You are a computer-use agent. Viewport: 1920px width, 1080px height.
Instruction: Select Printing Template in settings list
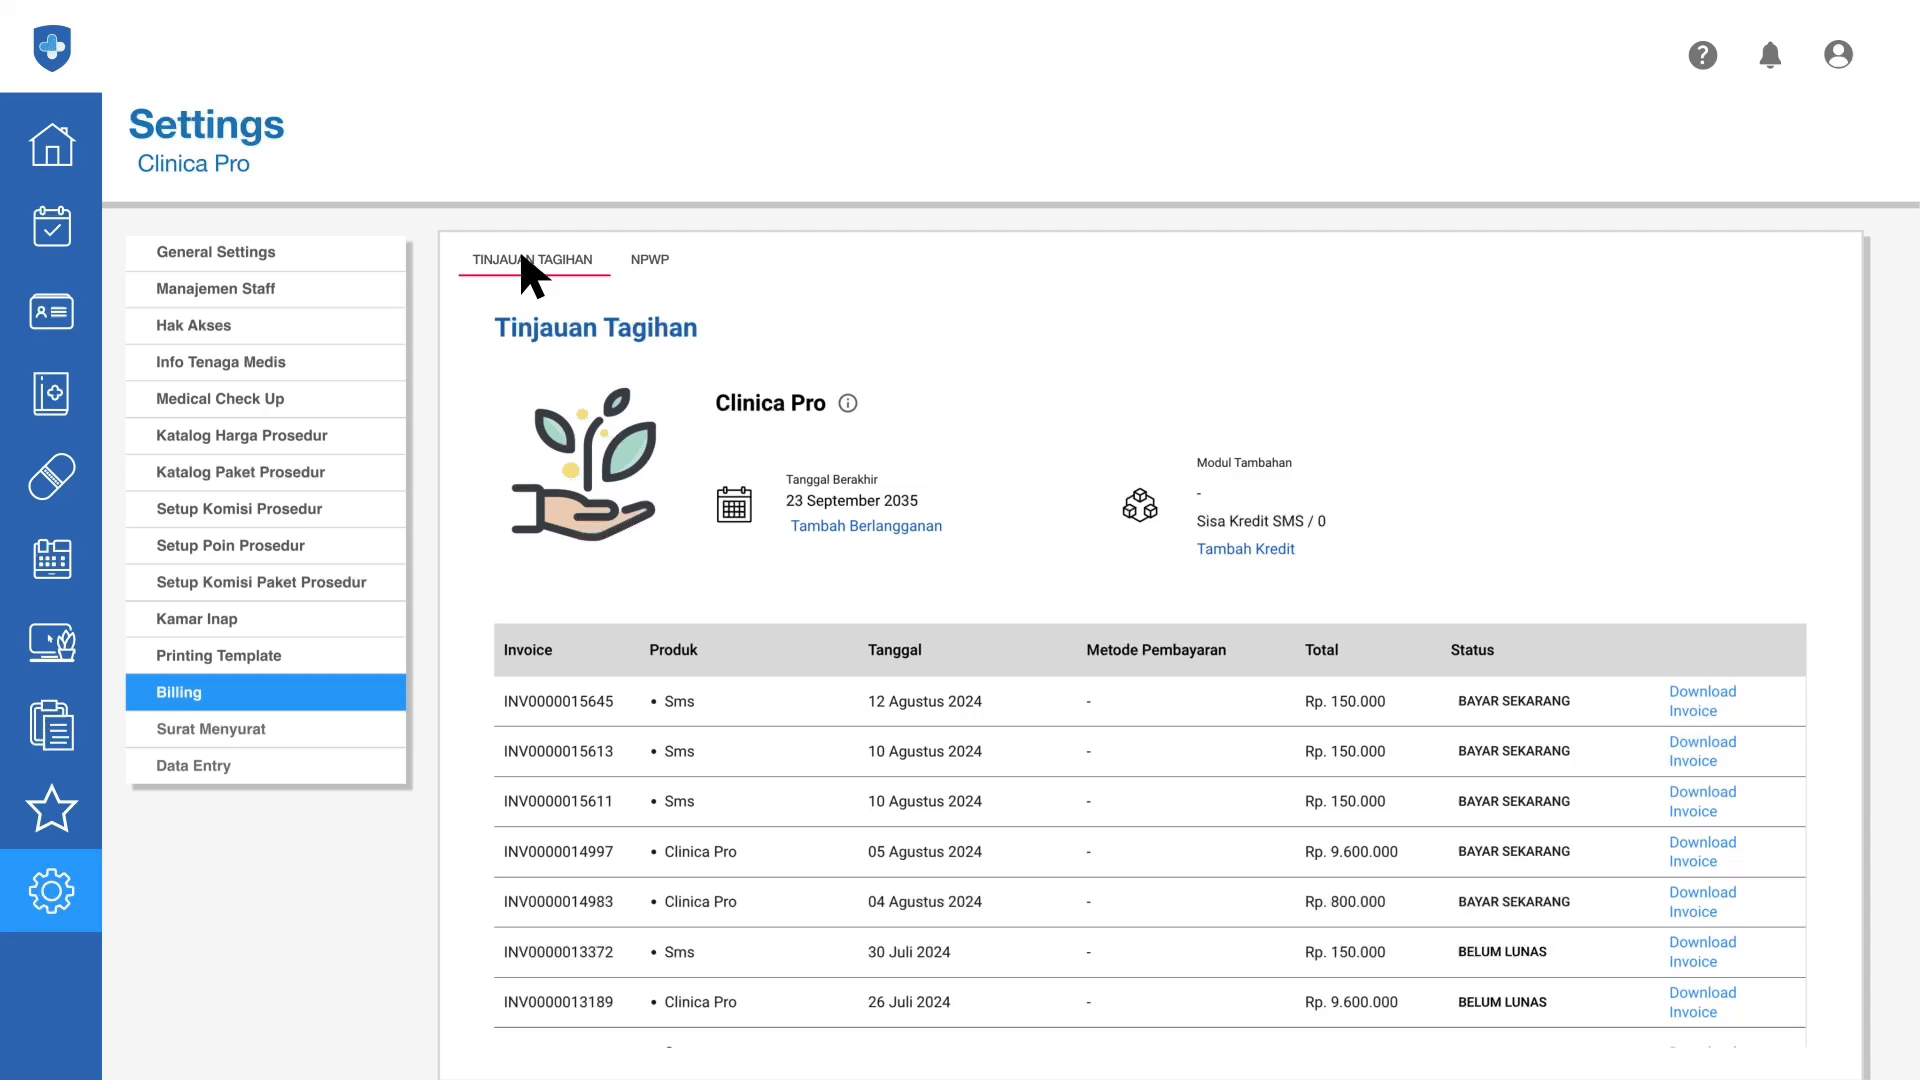(219, 656)
